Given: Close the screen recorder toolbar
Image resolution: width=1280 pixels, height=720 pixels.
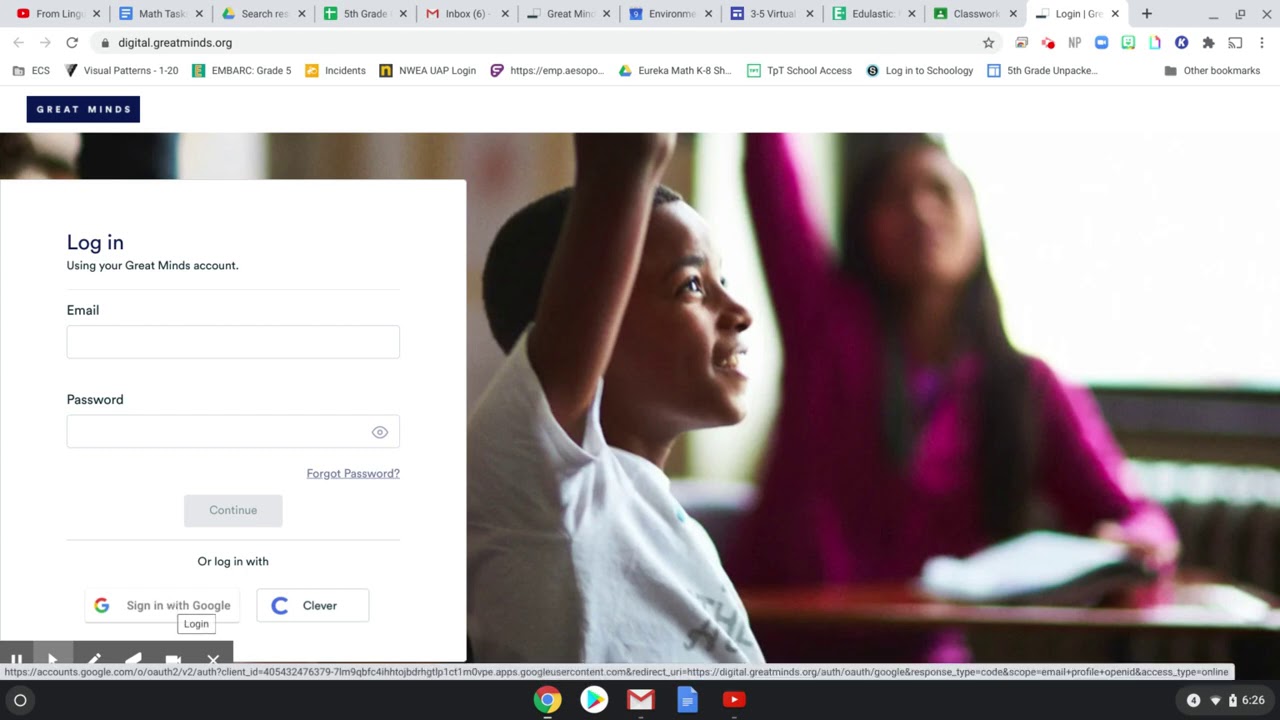Looking at the screenshot, I should click(x=213, y=660).
